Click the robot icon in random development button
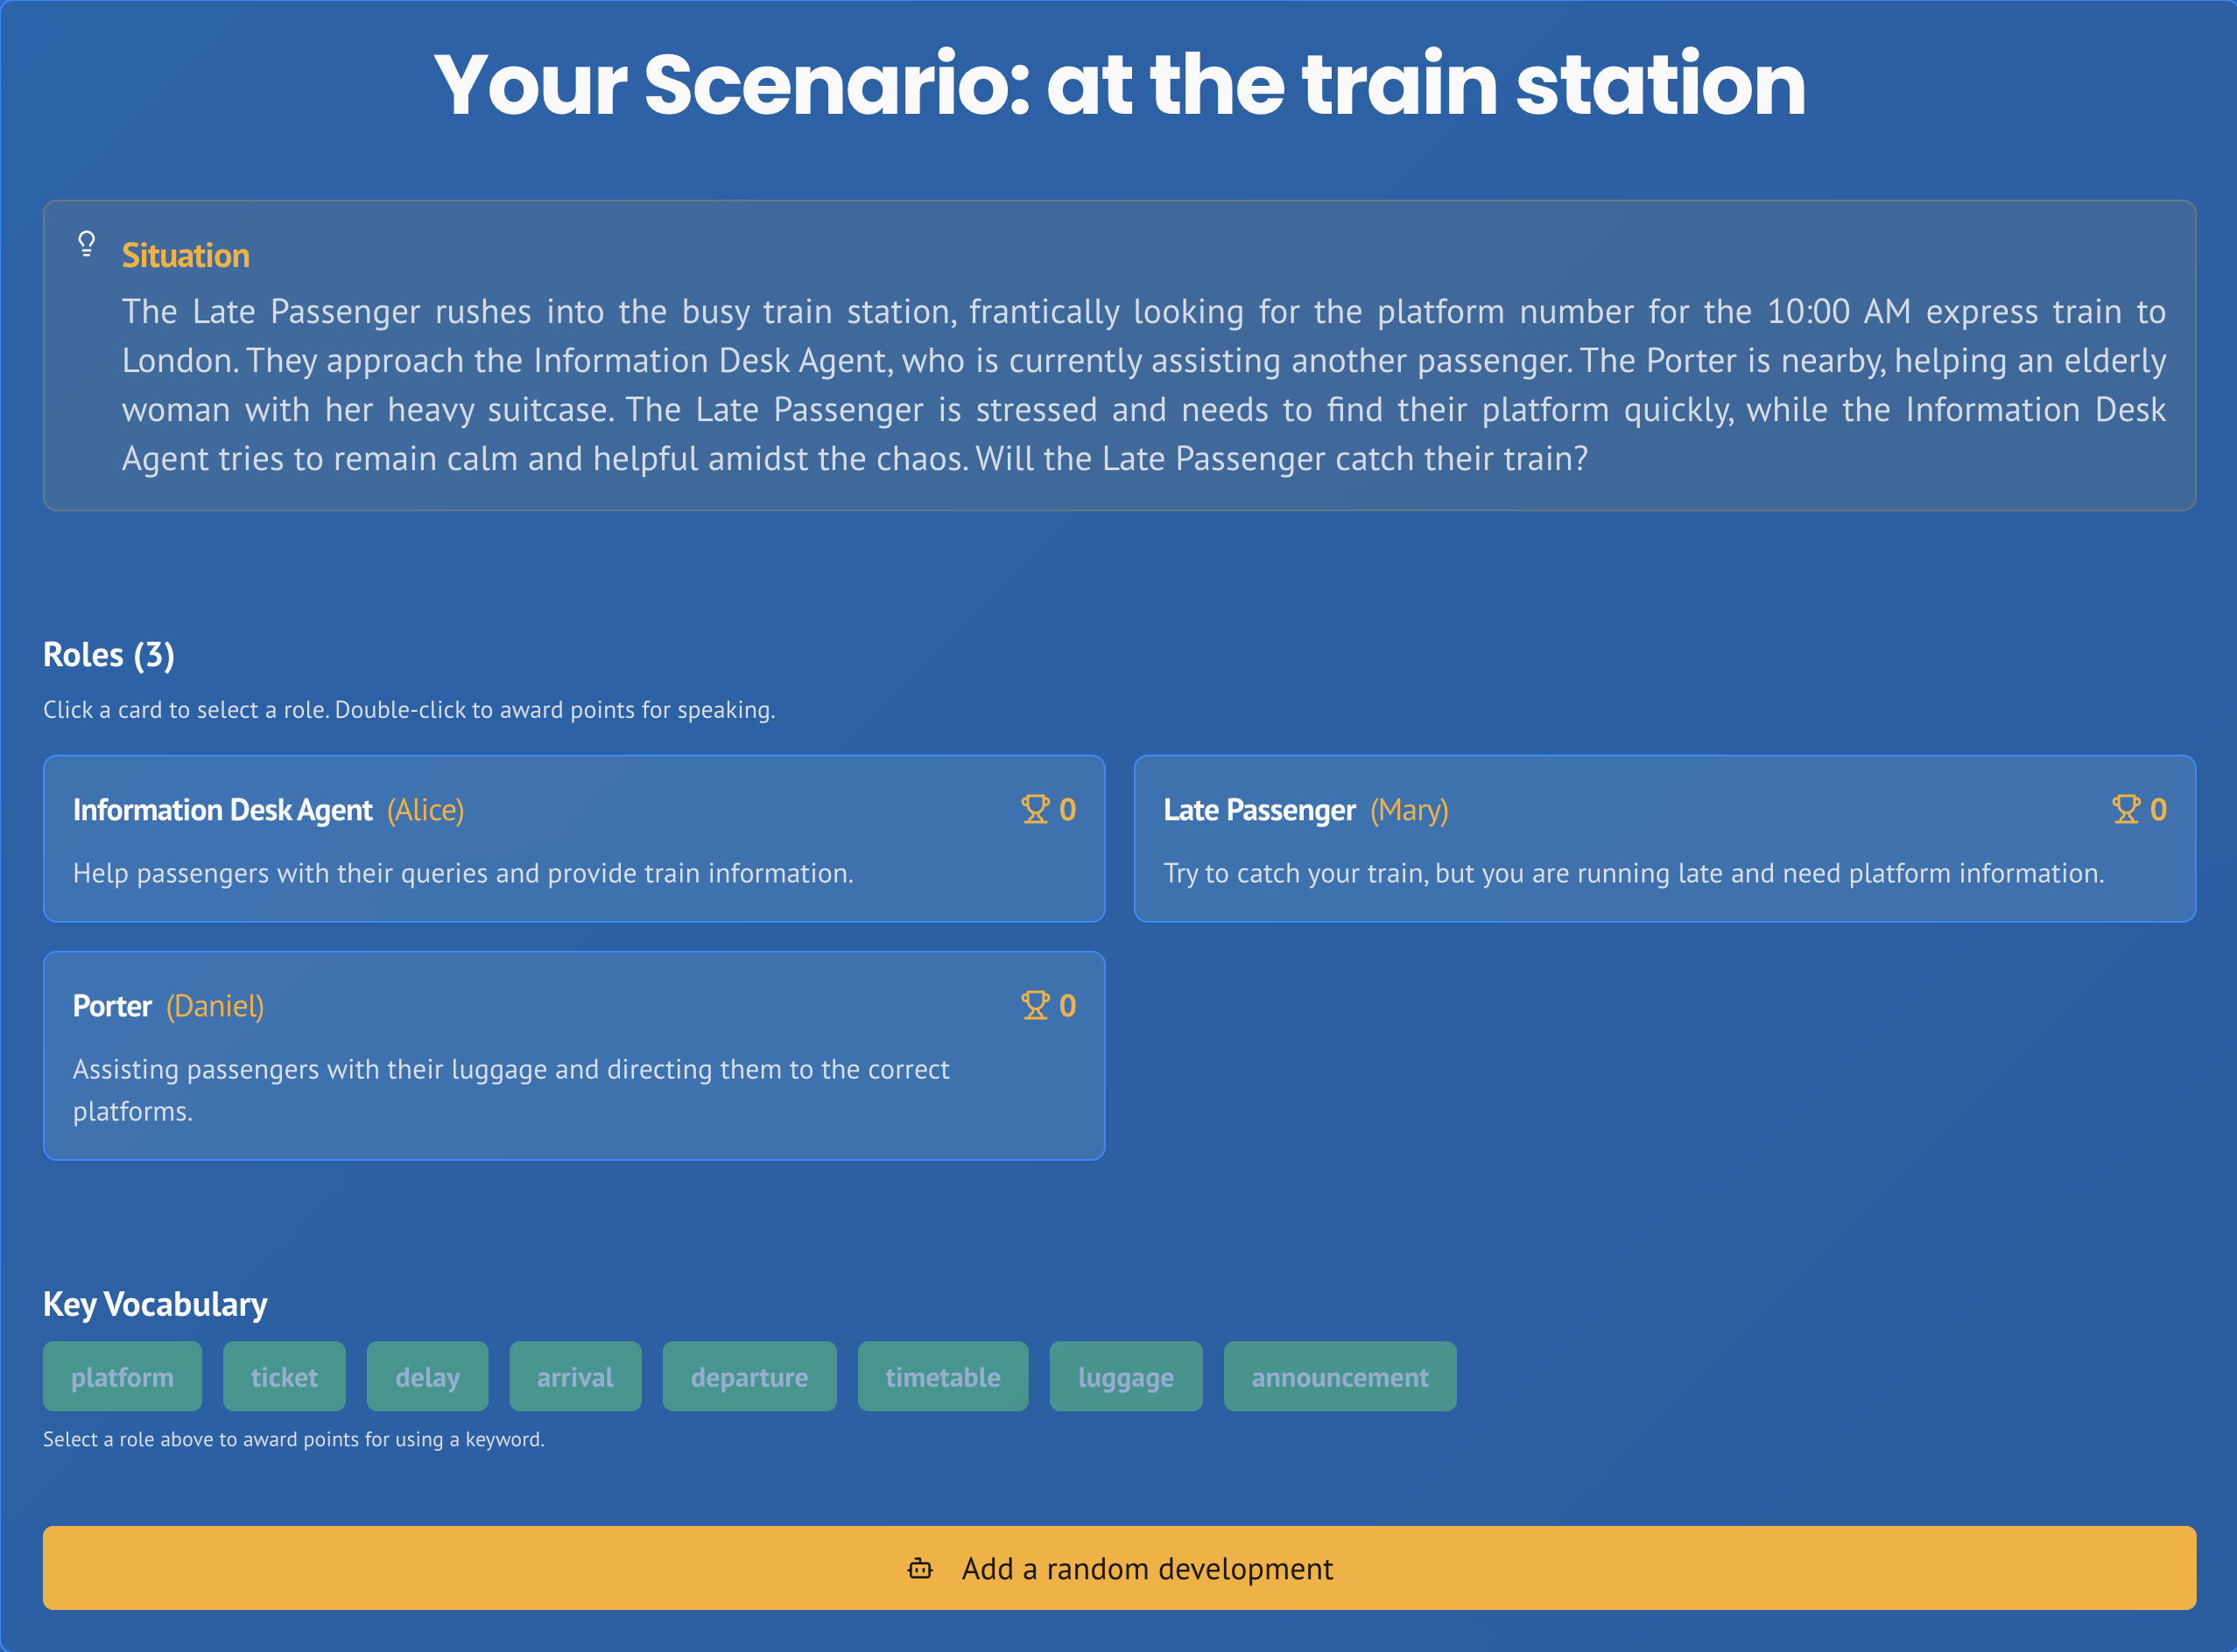The width and height of the screenshot is (2237, 1652). click(x=920, y=1568)
